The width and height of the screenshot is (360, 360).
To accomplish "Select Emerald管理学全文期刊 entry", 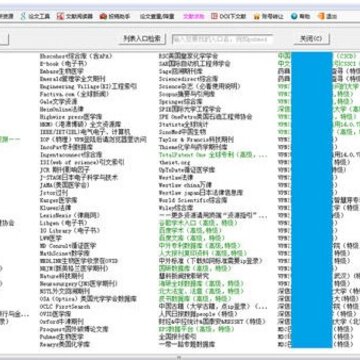I will coord(73,79).
